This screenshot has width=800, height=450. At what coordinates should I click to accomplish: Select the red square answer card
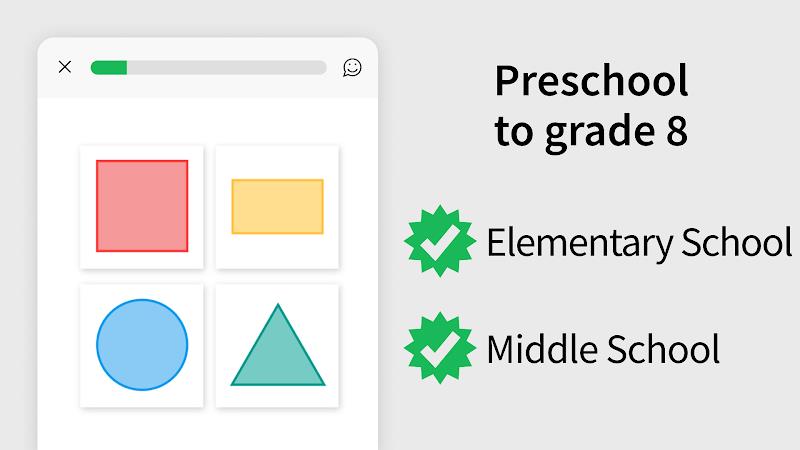click(x=142, y=207)
